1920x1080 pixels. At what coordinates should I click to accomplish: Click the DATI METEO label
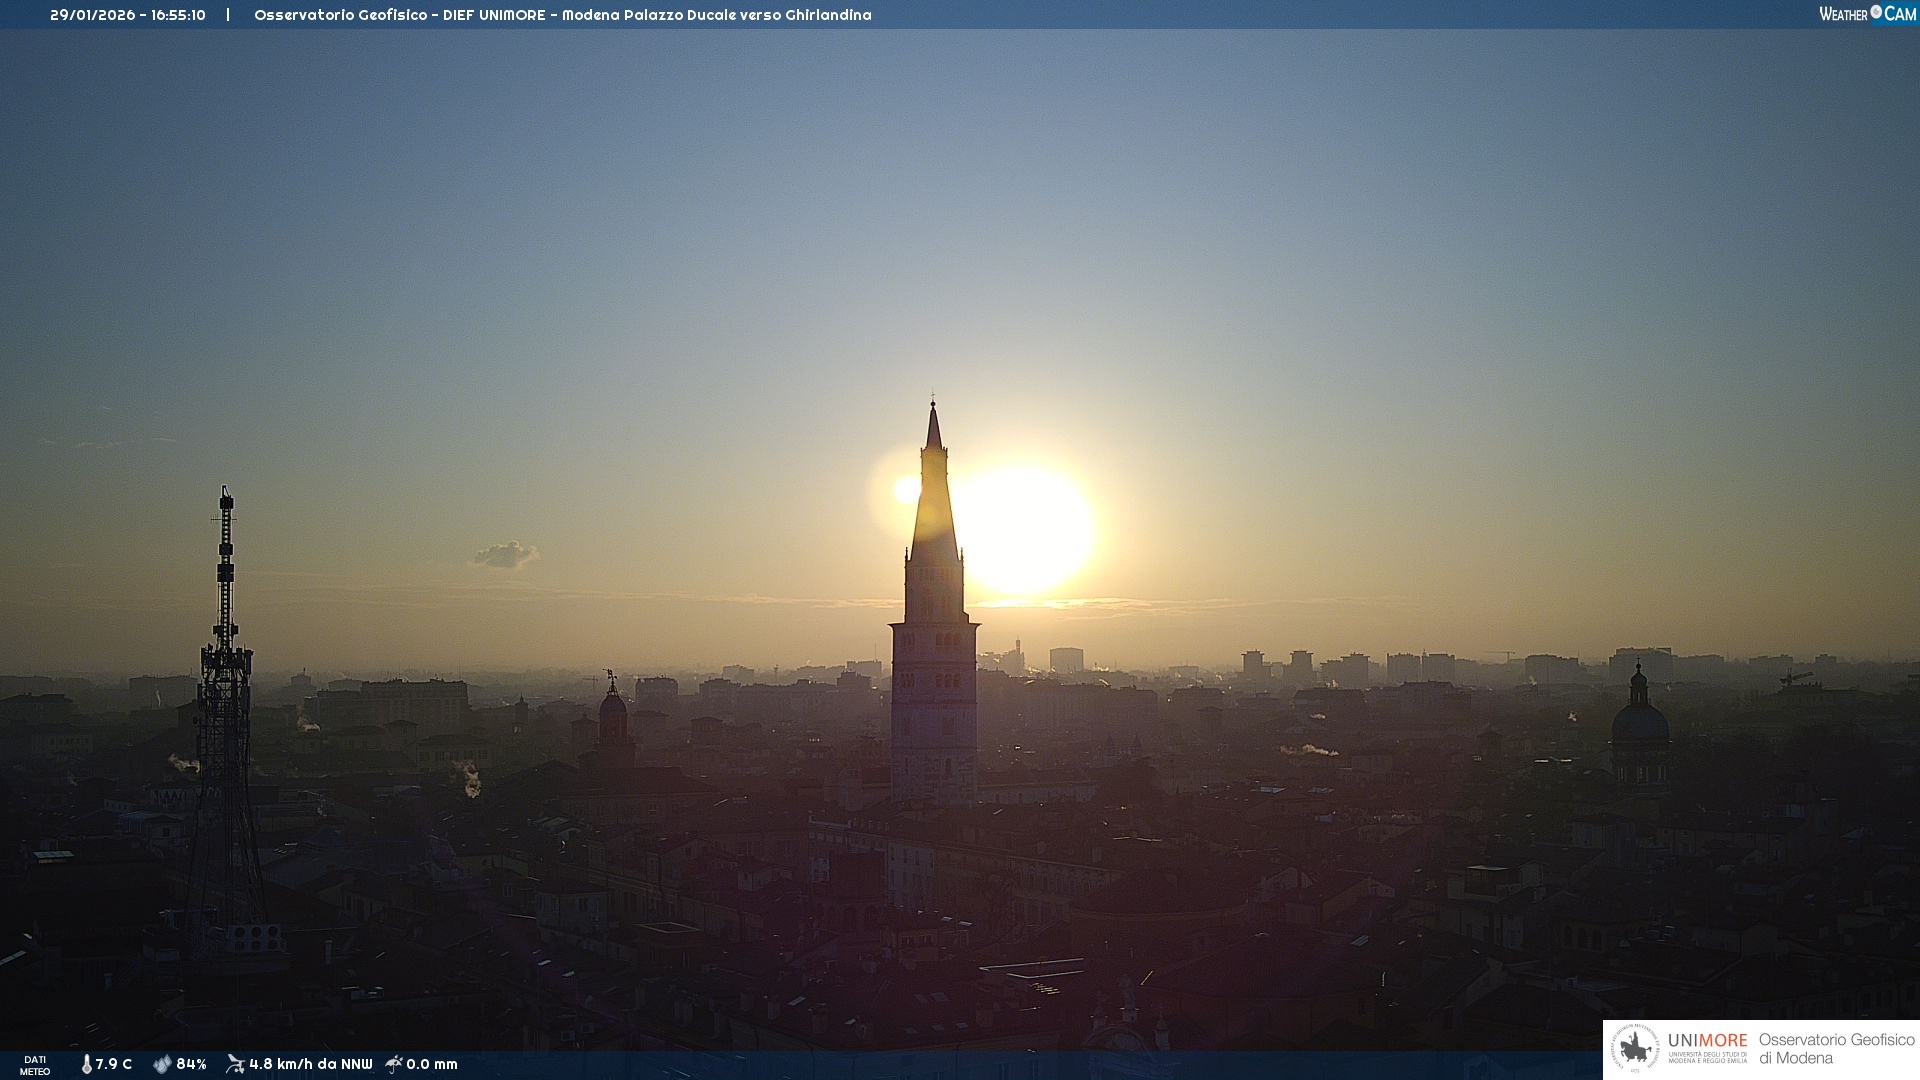[35, 1065]
